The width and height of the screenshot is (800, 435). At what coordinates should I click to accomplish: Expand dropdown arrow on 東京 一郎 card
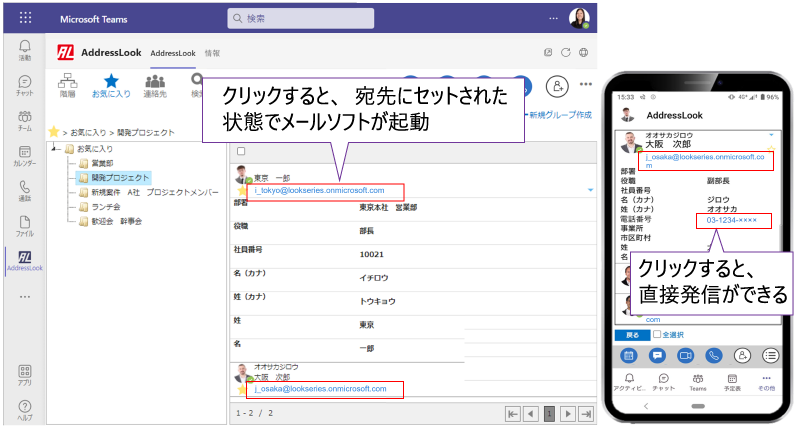pyautogui.click(x=591, y=189)
